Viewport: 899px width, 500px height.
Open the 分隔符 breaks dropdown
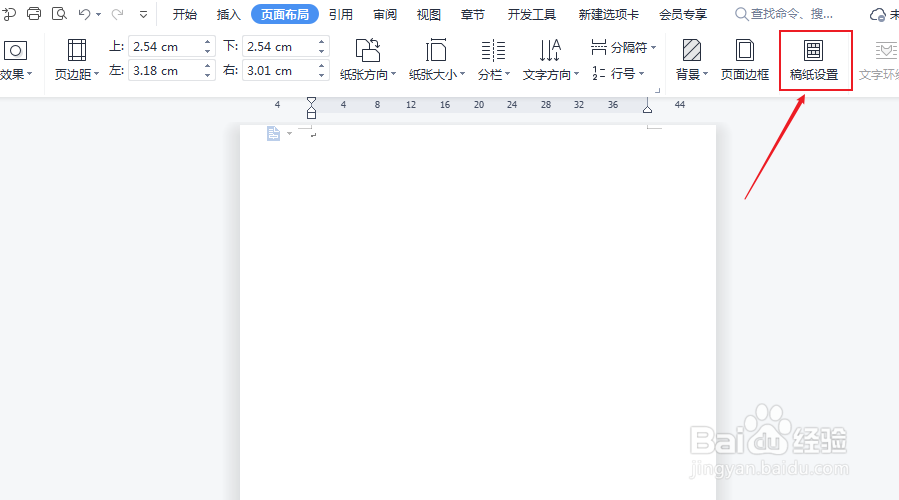coord(623,47)
